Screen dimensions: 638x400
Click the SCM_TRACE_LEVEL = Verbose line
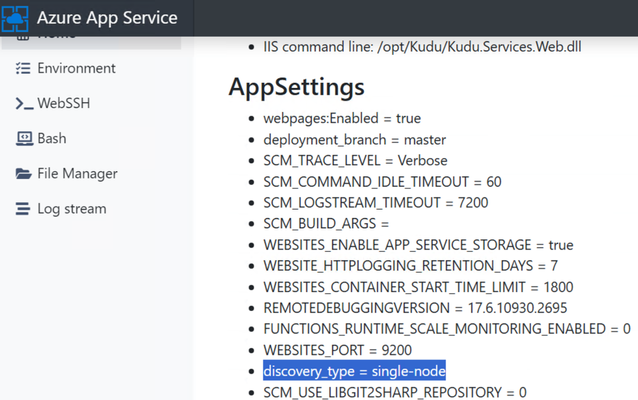click(355, 161)
